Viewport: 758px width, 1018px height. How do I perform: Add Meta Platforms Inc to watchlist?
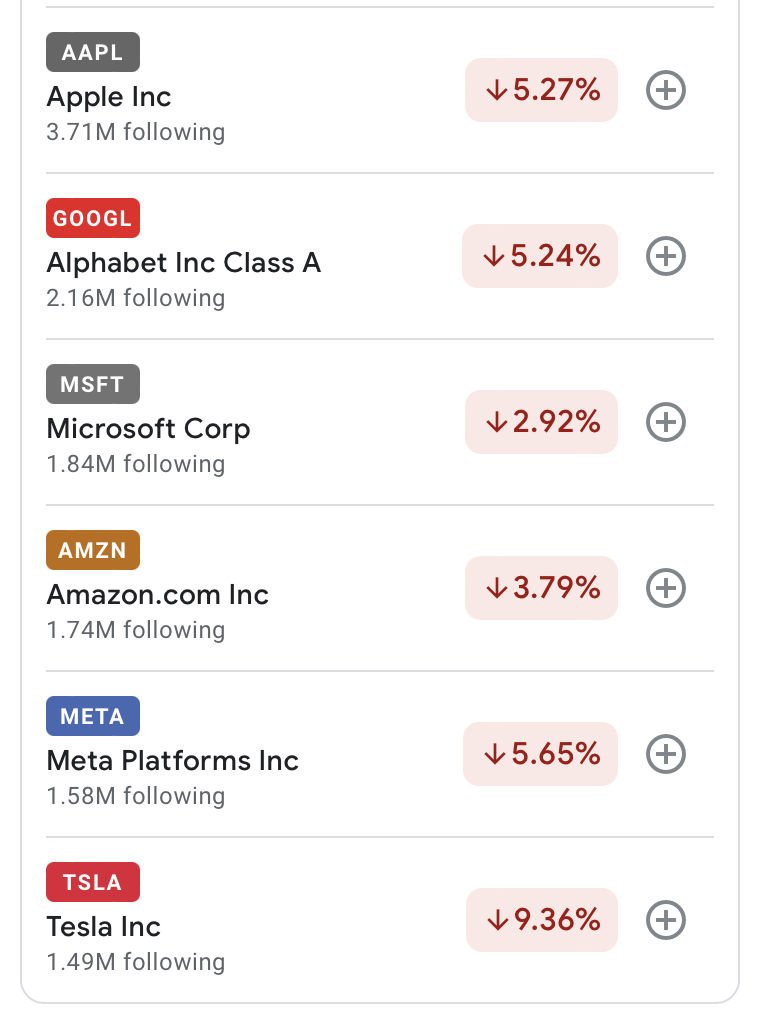pos(666,754)
